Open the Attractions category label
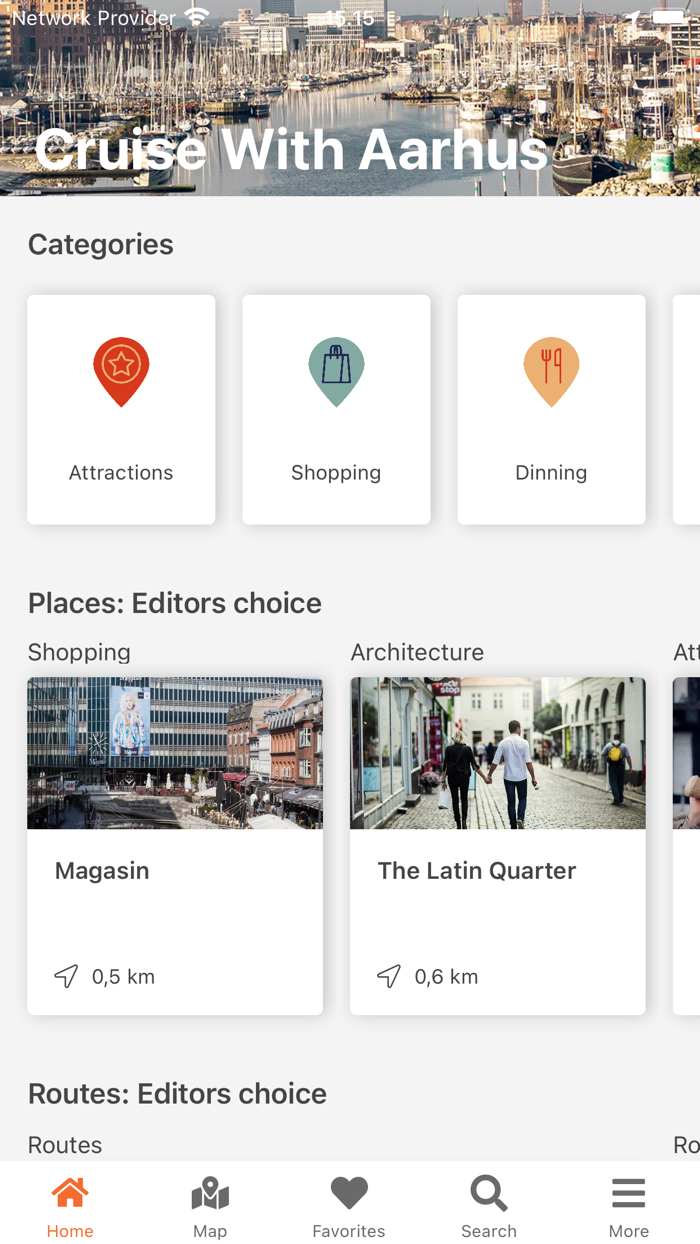Viewport: 700px width, 1244px height. tap(121, 472)
